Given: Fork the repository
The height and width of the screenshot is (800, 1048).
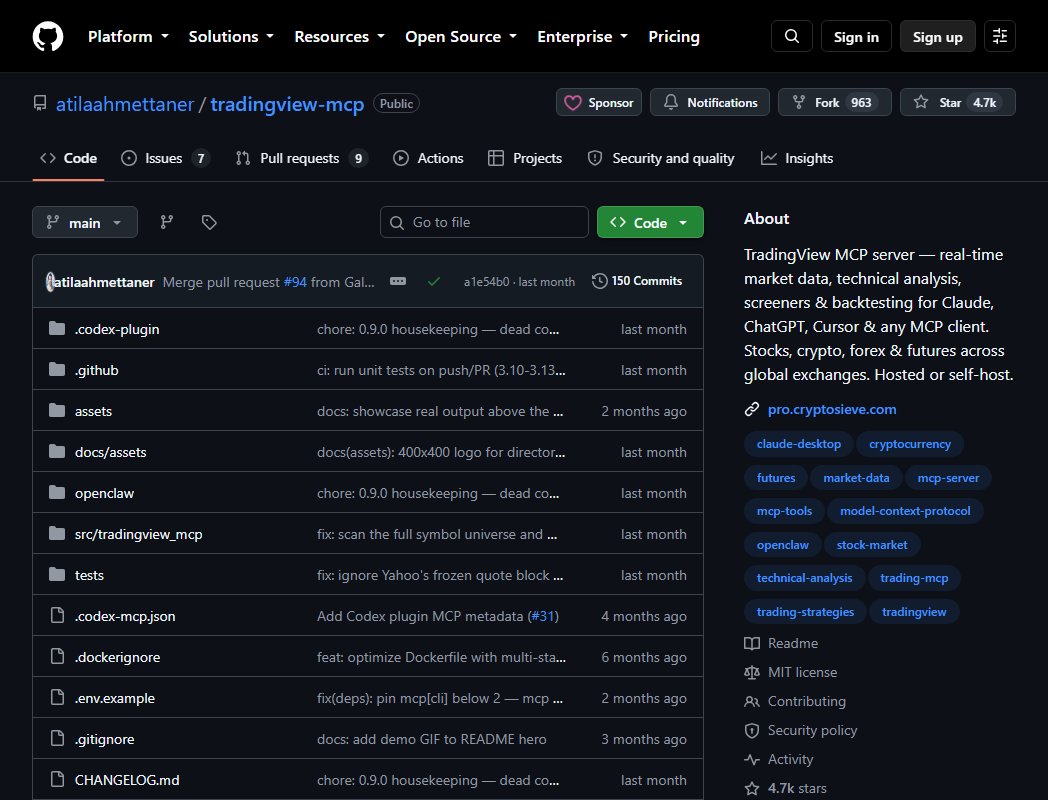Looking at the screenshot, I should [x=835, y=102].
